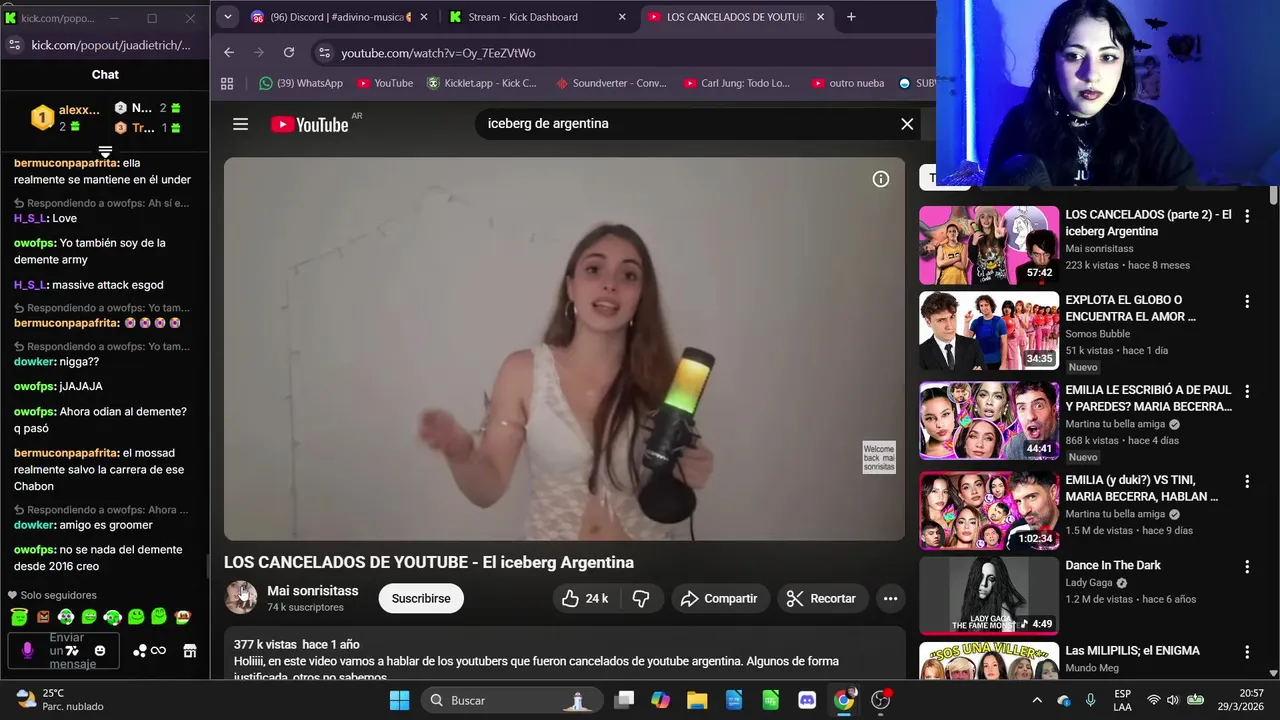This screenshot has height=720, width=1280.
Task: Clear the YouTube search box text
Action: tap(907, 124)
